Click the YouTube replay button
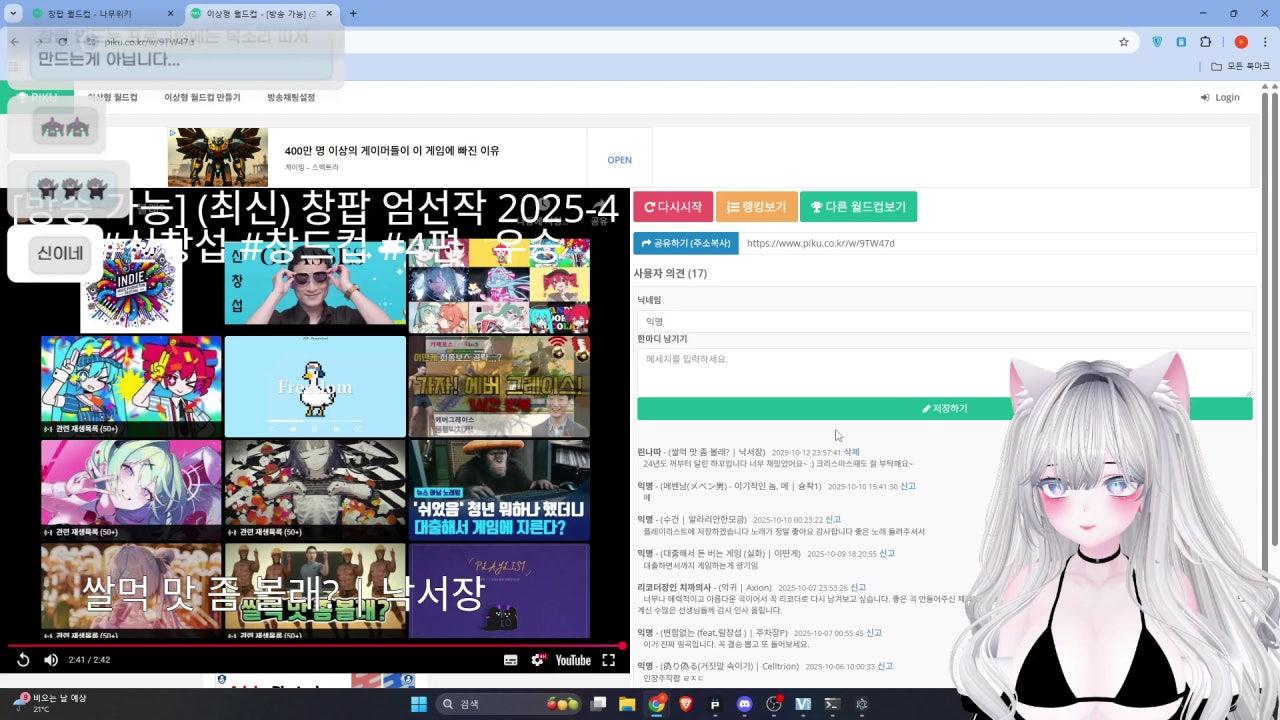 click(23, 660)
